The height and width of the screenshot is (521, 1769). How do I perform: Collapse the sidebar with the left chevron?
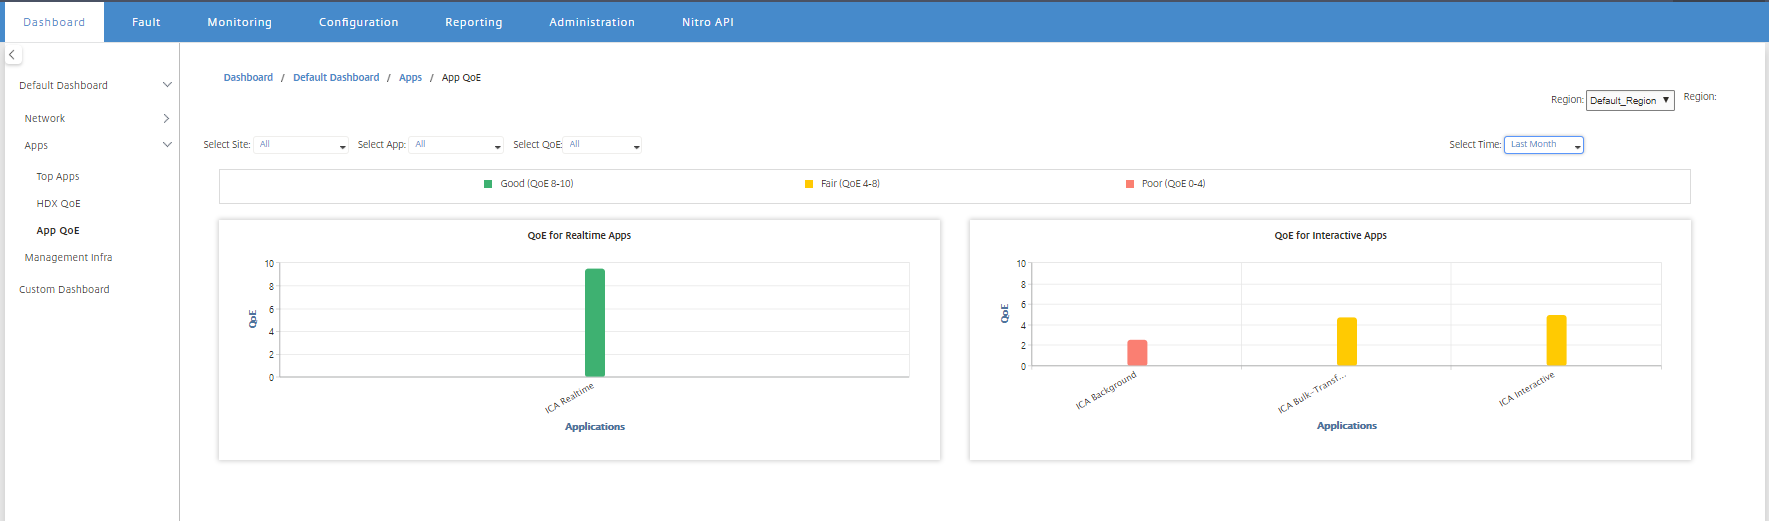pyautogui.click(x=12, y=55)
